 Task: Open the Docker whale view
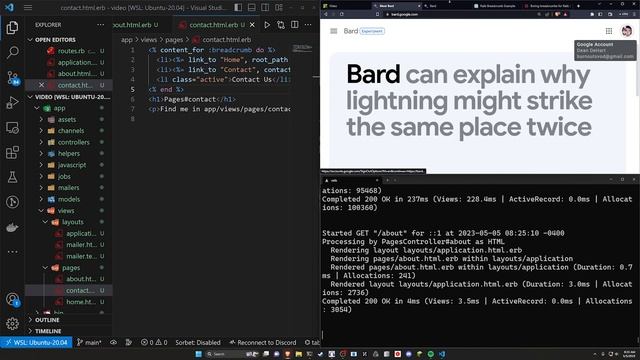point(12,227)
